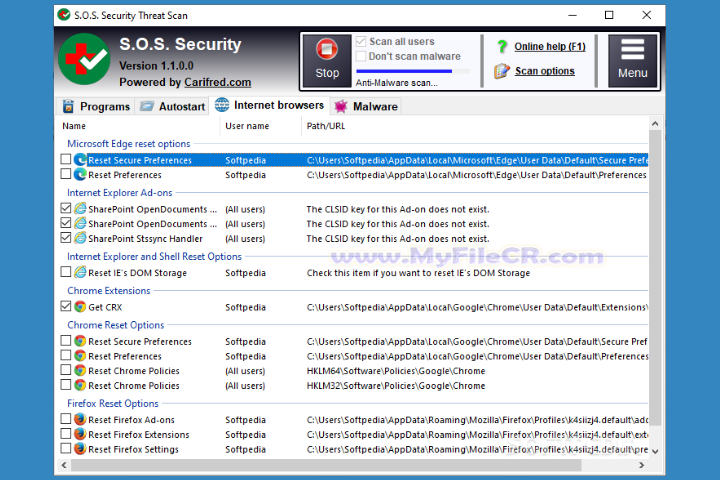Click the horizontal scrollbar left arrow
This screenshot has width=720, height=480.
(64, 465)
